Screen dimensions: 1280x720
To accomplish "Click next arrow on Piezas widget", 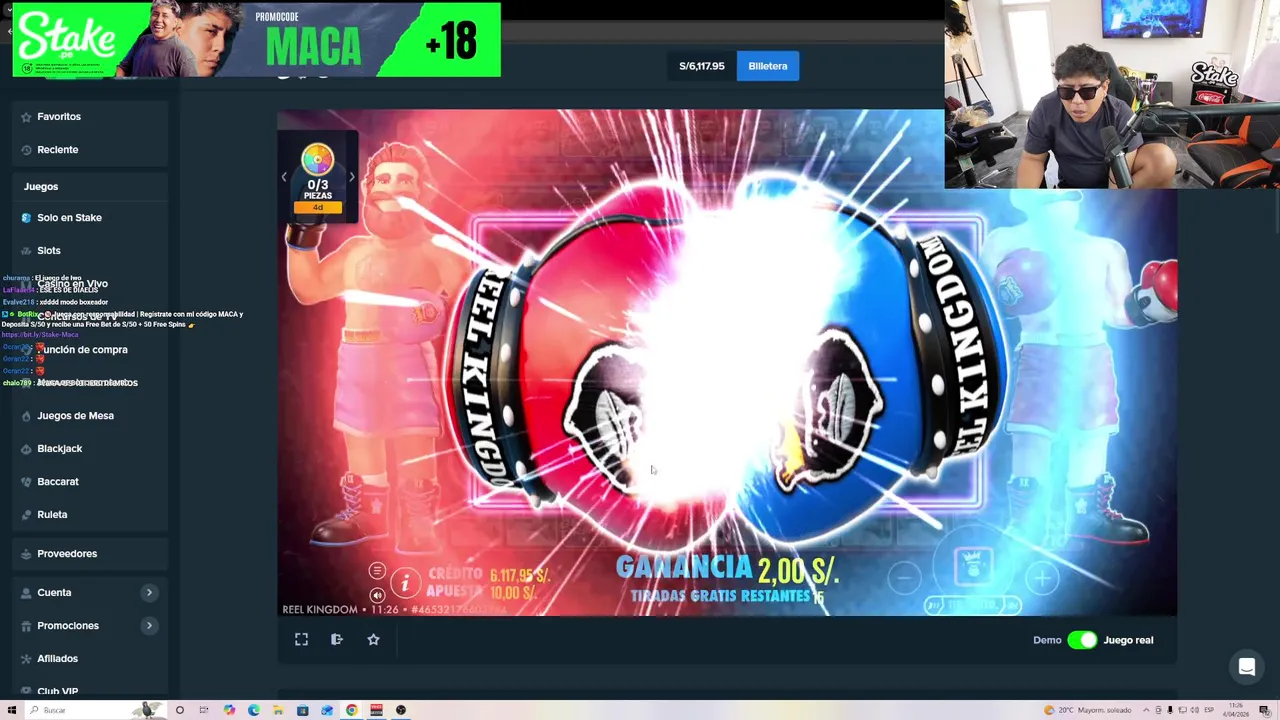I will pos(351,178).
